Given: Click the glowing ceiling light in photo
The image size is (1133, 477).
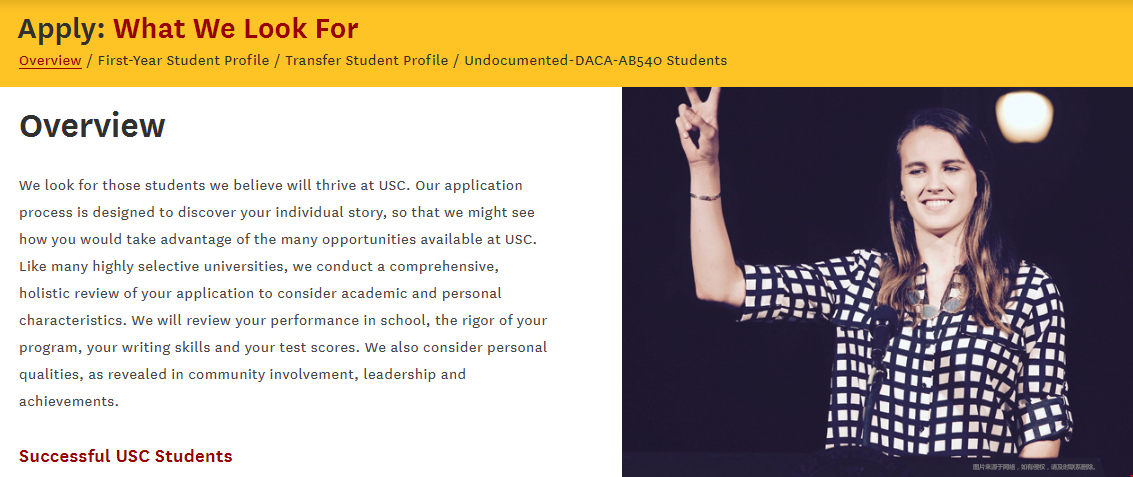Looking at the screenshot, I should pyautogui.click(x=1024, y=116).
